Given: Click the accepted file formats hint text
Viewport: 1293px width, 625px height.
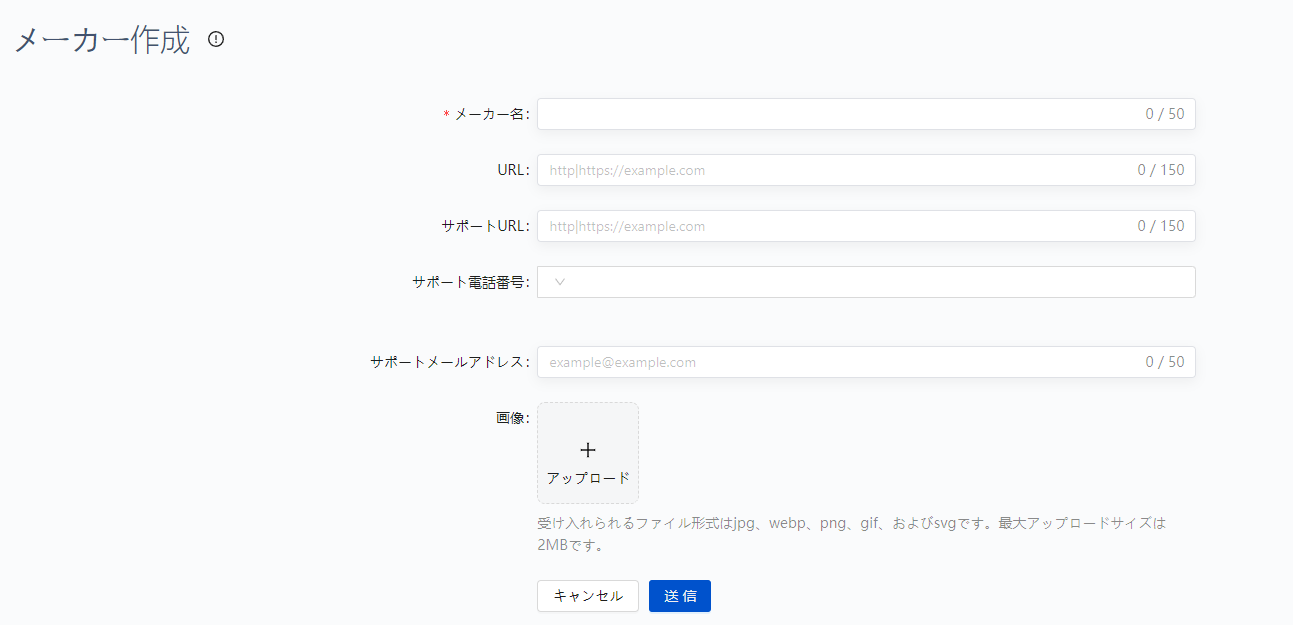Looking at the screenshot, I should [850, 532].
